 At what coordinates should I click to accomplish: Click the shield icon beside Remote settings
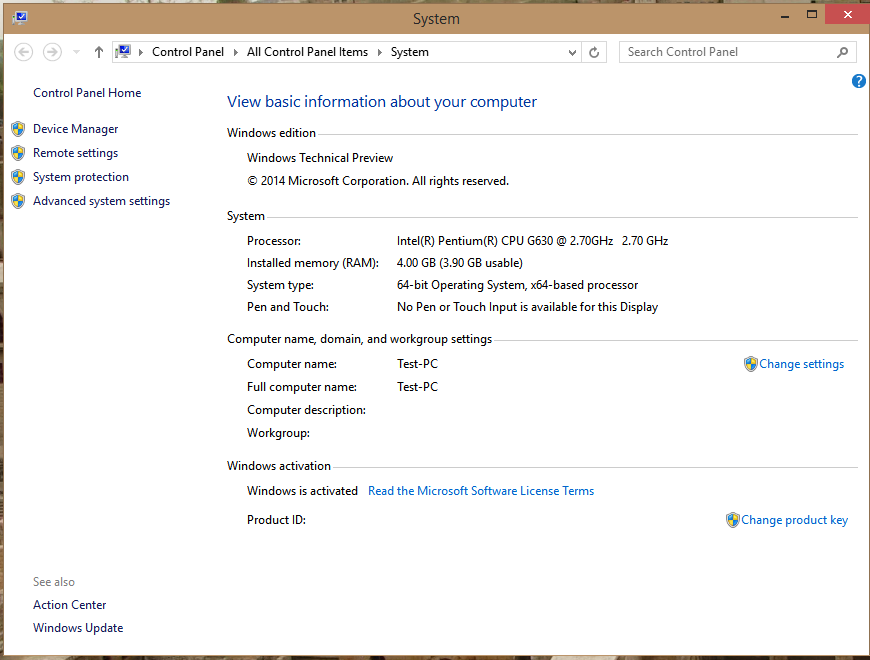[x=18, y=153]
